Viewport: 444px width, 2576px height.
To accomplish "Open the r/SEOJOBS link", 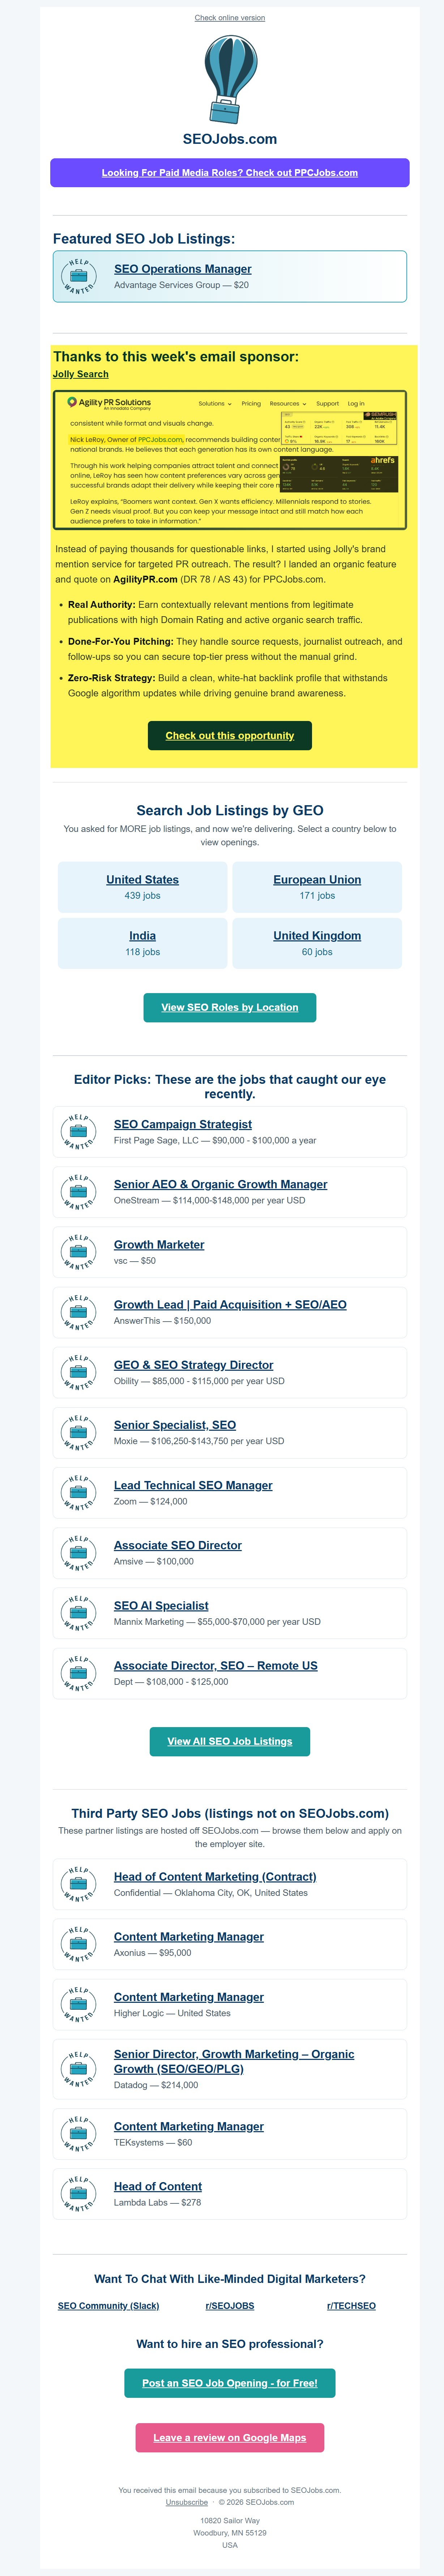I will point(230,2306).
